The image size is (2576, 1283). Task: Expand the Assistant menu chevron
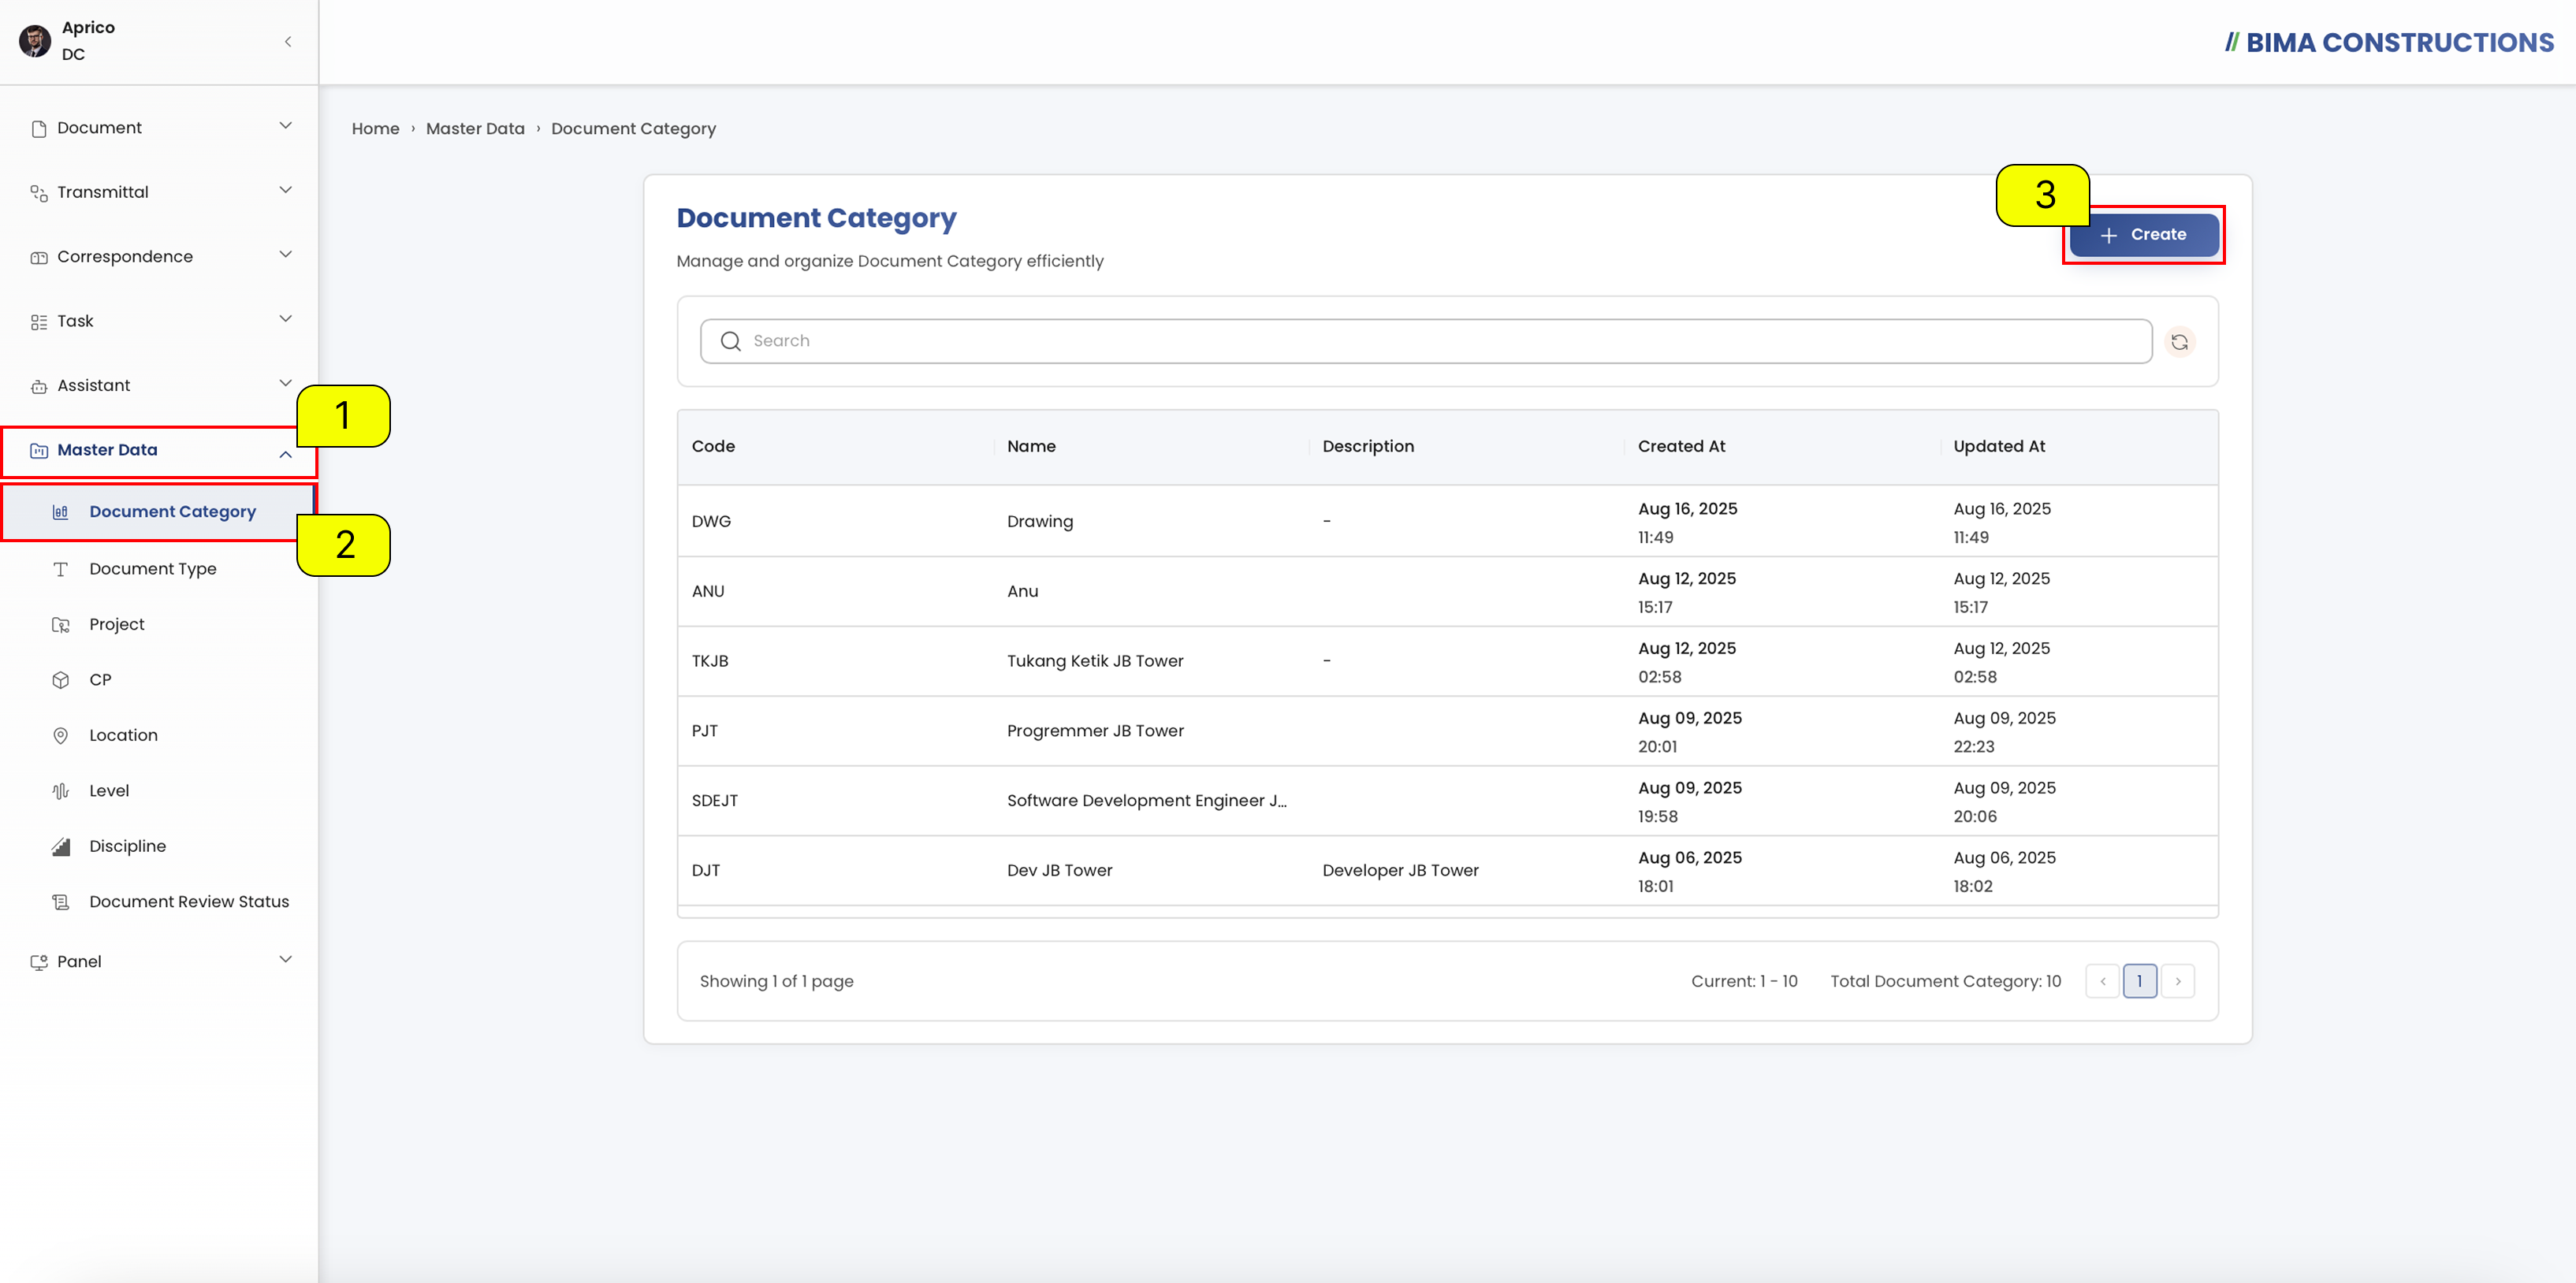(286, 383)
